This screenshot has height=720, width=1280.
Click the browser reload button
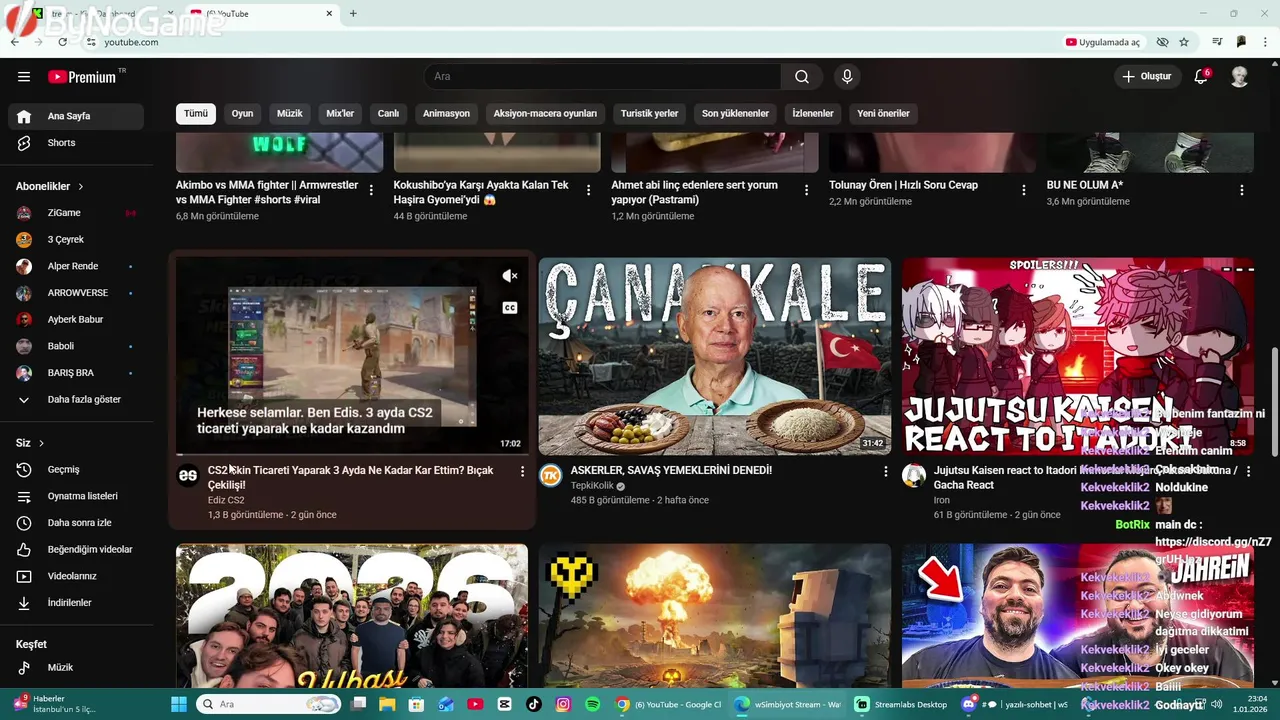62,42
